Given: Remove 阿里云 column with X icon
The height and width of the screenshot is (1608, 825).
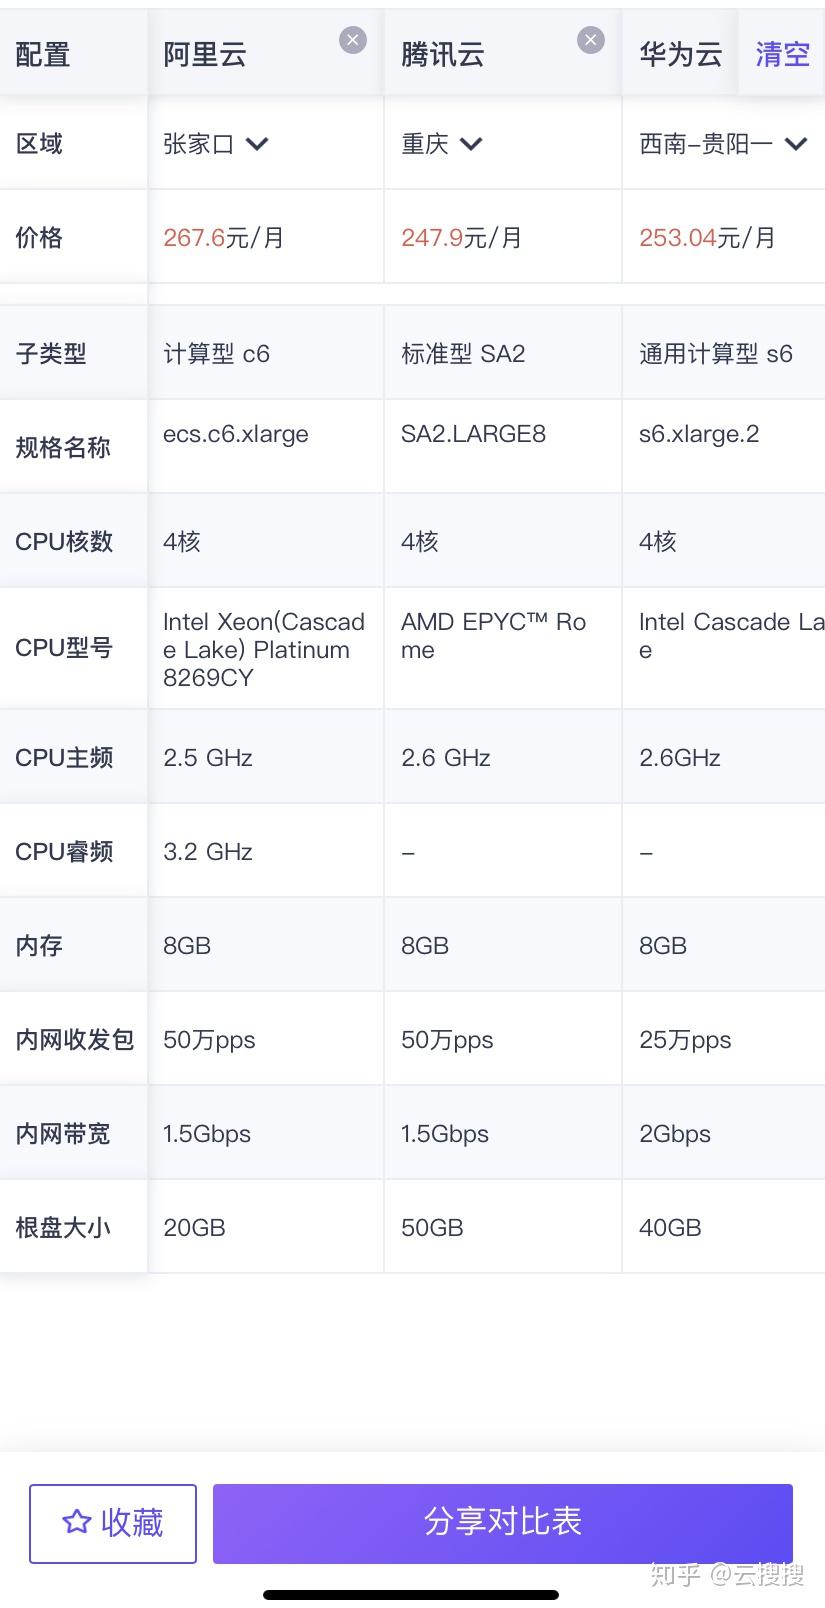Looking at the screenshot, I should coord(353,40).
